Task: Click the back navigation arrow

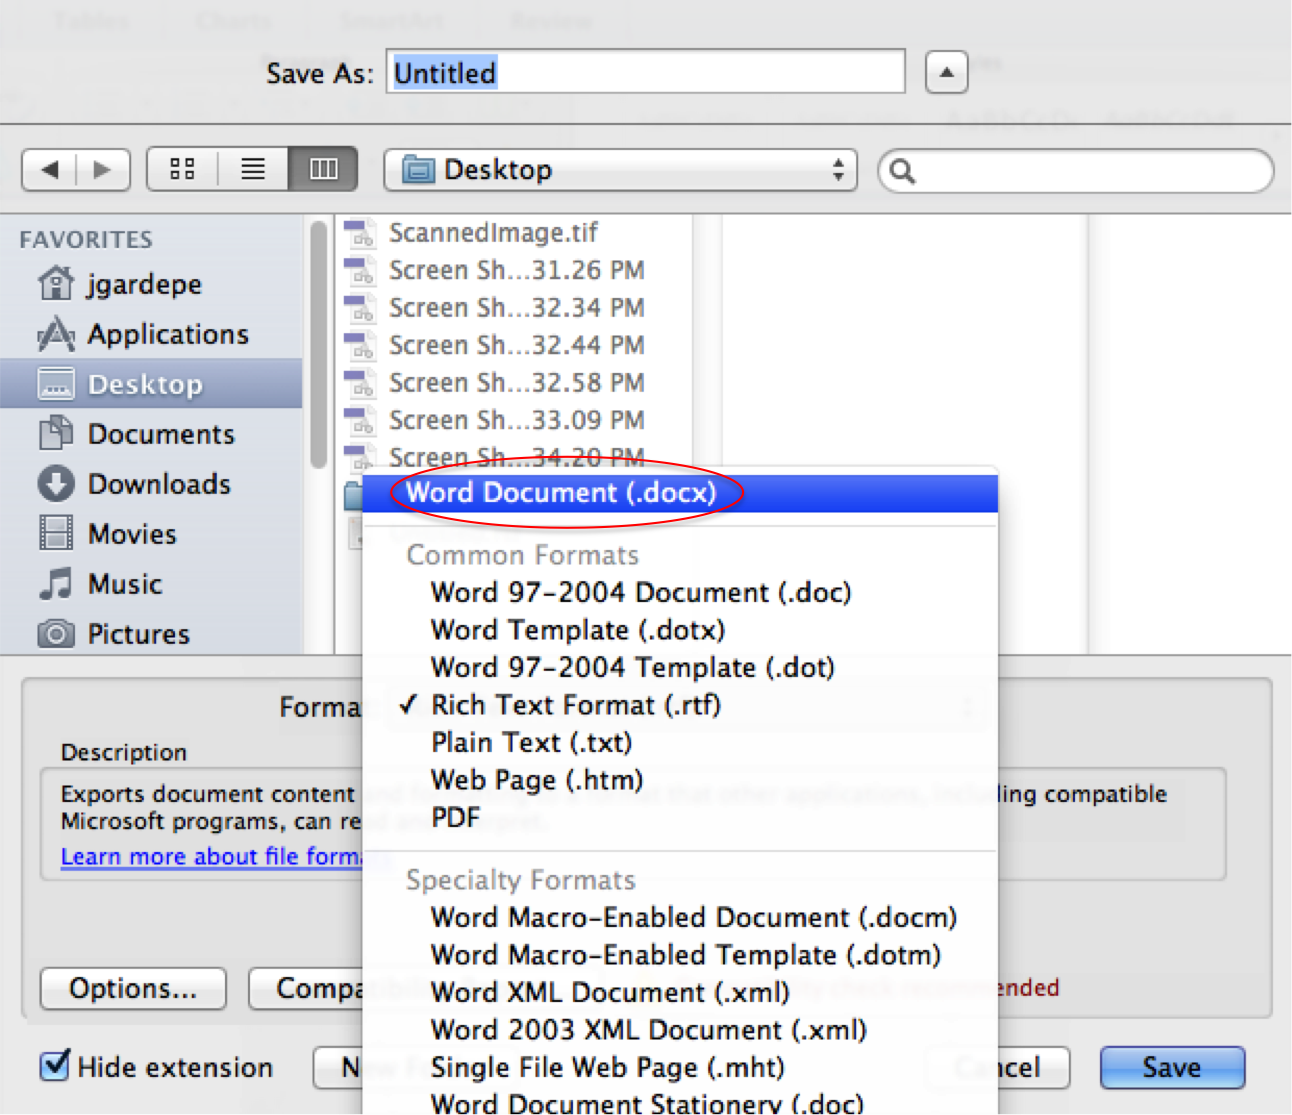Action: pyautogui.click(x=49, y=169)
